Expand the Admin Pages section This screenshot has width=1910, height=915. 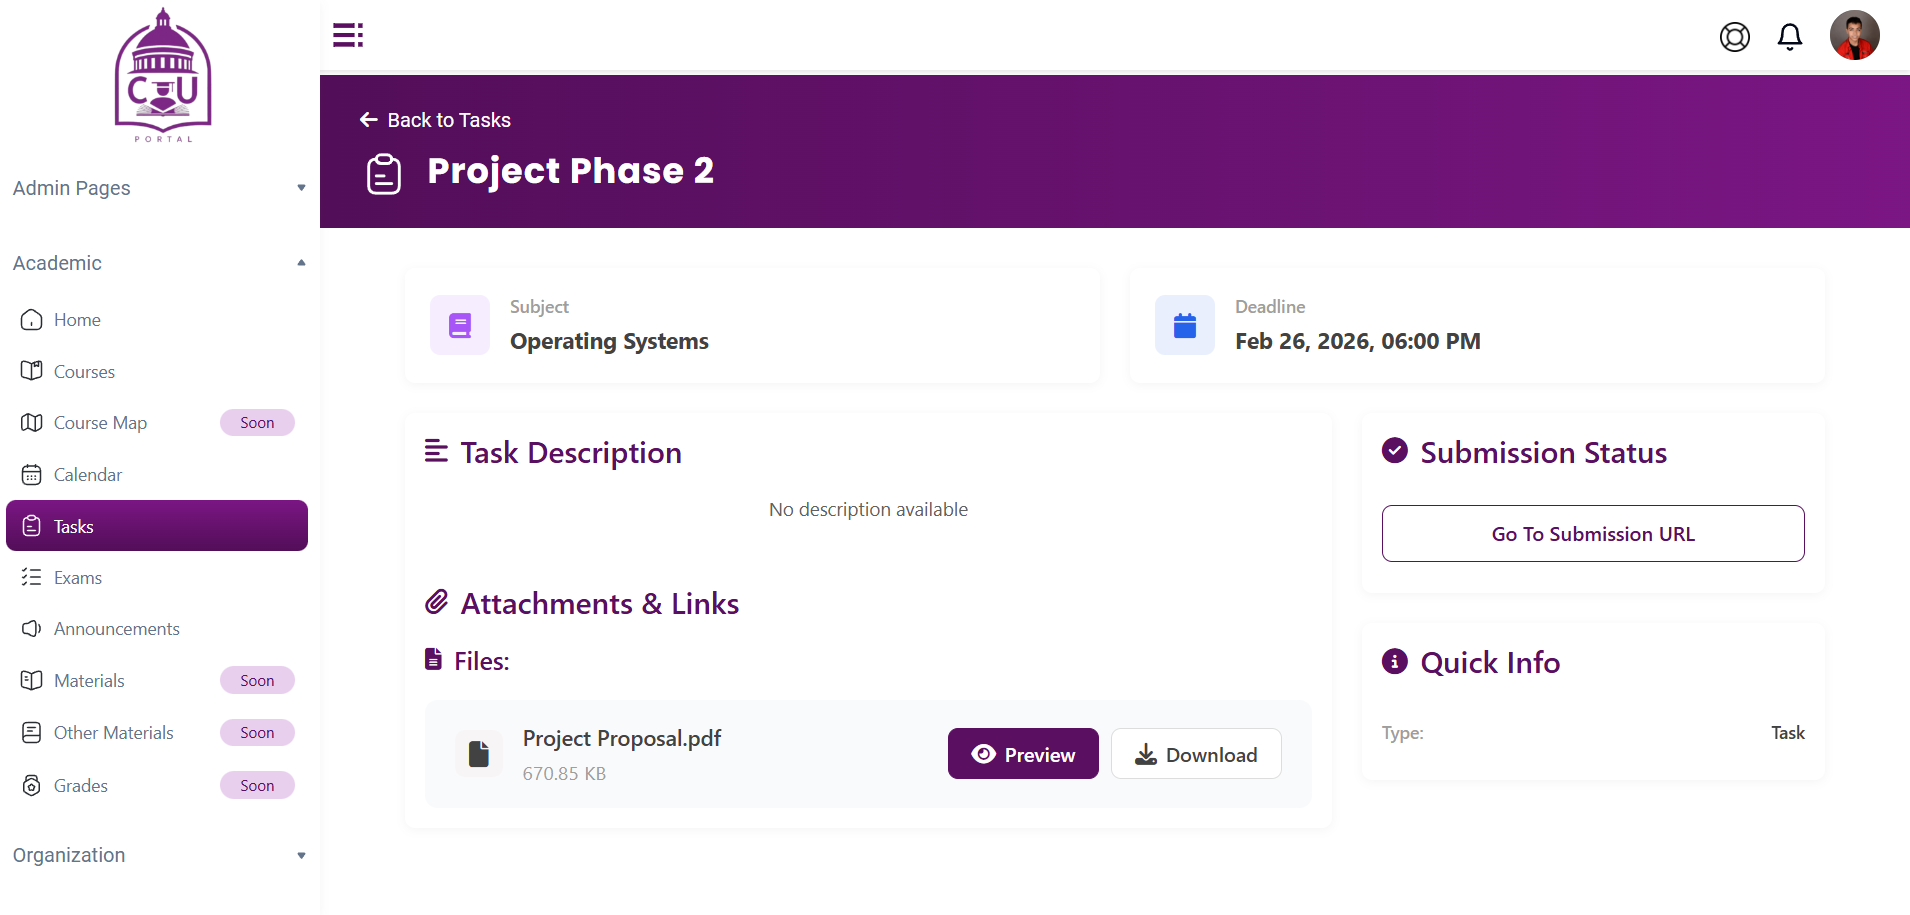click(x=159, y=188)
